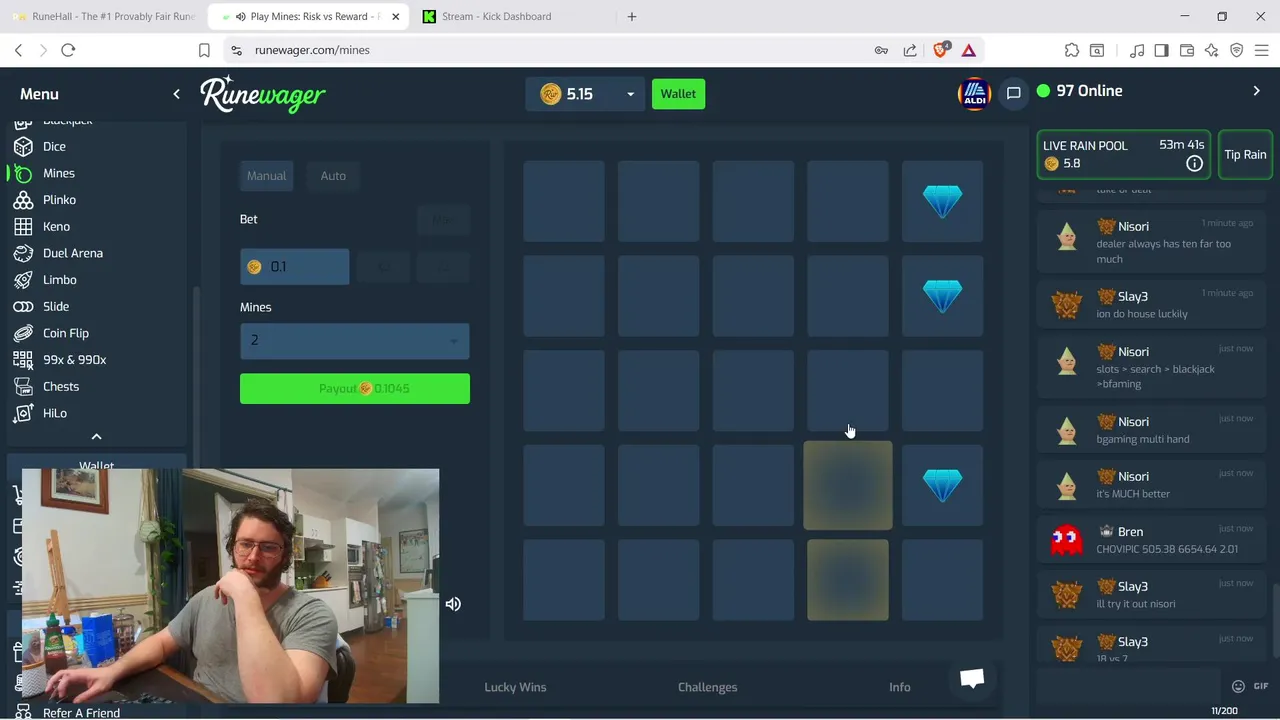Switch to the RuneHall browser tab
Viewport: 1280px width, 720px height.
coord(103,16)
